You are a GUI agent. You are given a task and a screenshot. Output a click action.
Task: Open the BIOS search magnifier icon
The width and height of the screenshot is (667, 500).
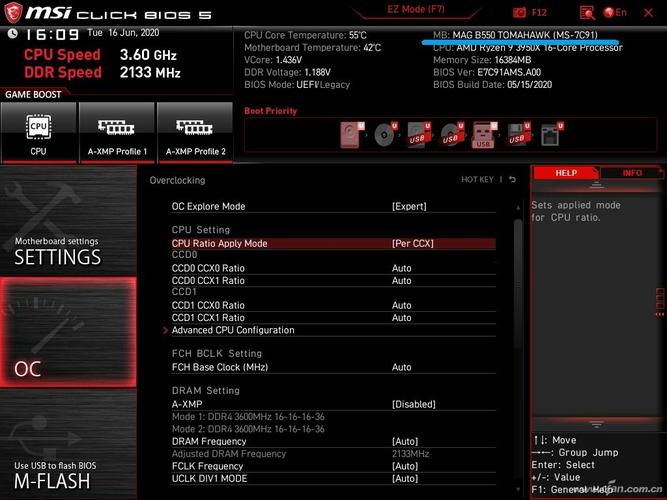click(587, 13)
